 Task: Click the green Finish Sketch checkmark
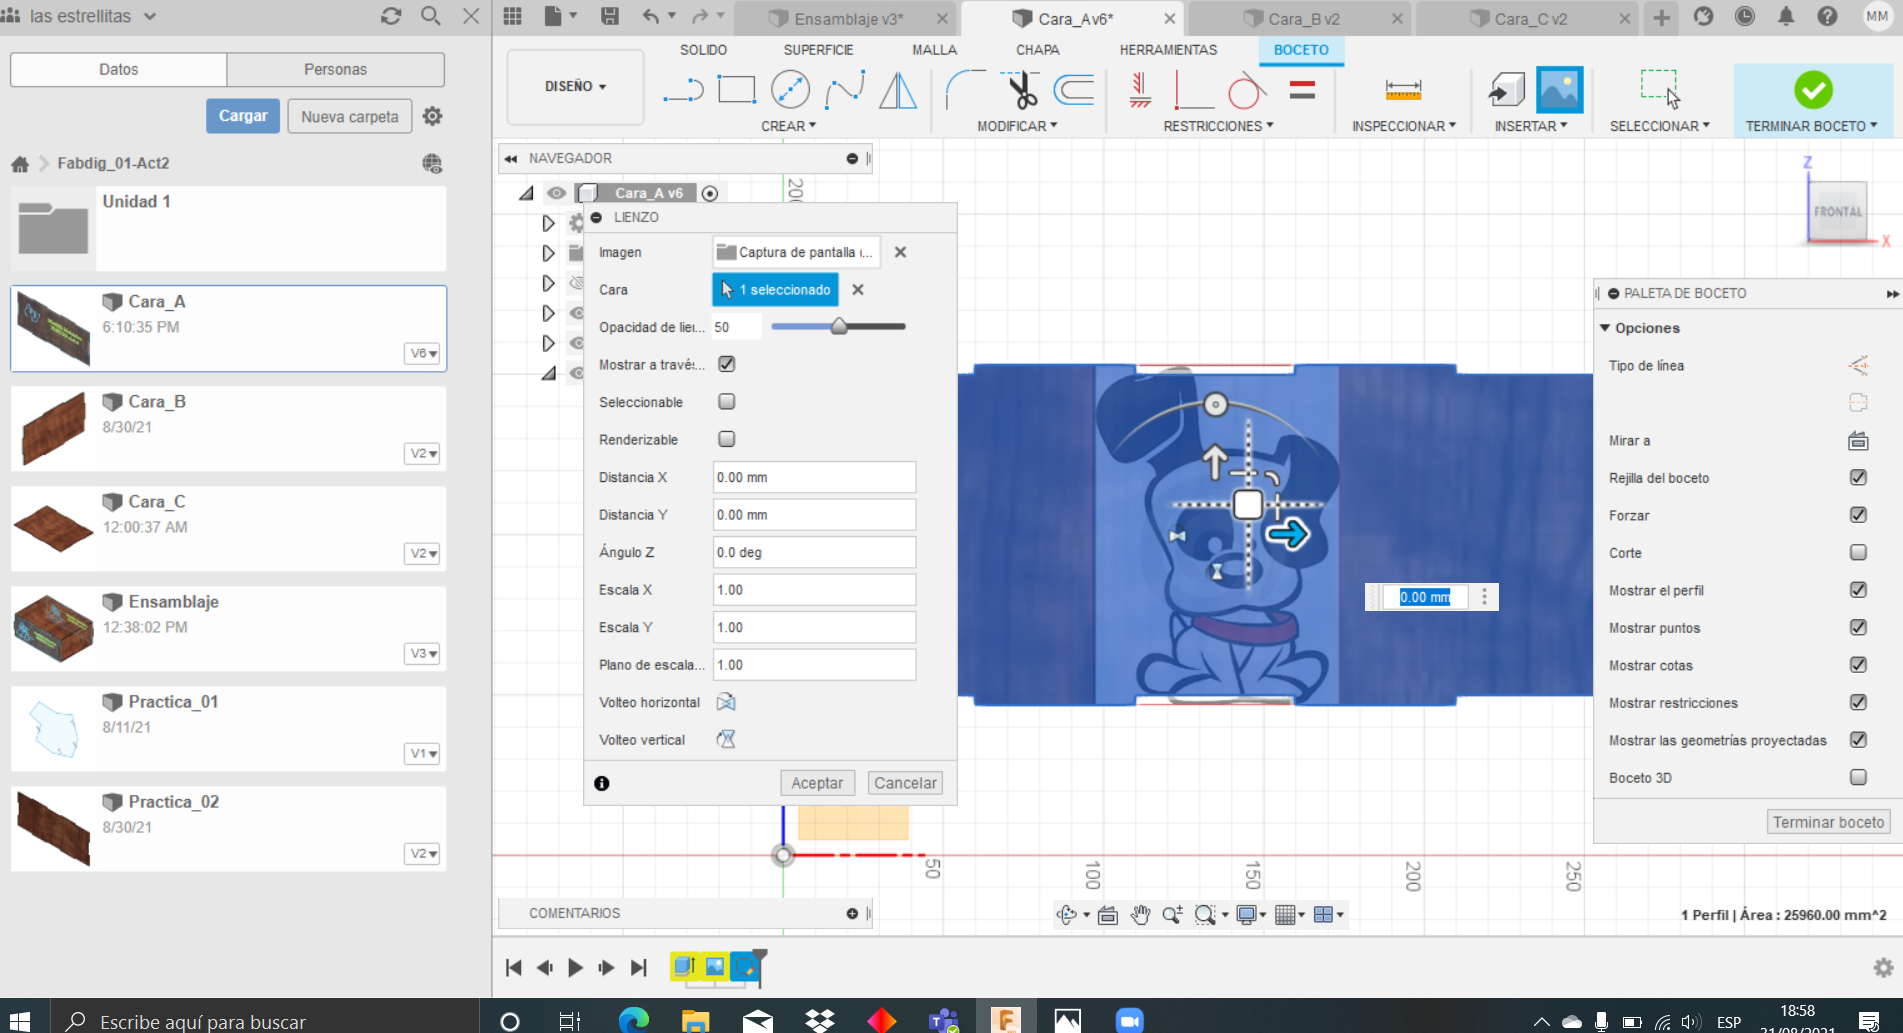[x=1813, y=90]
